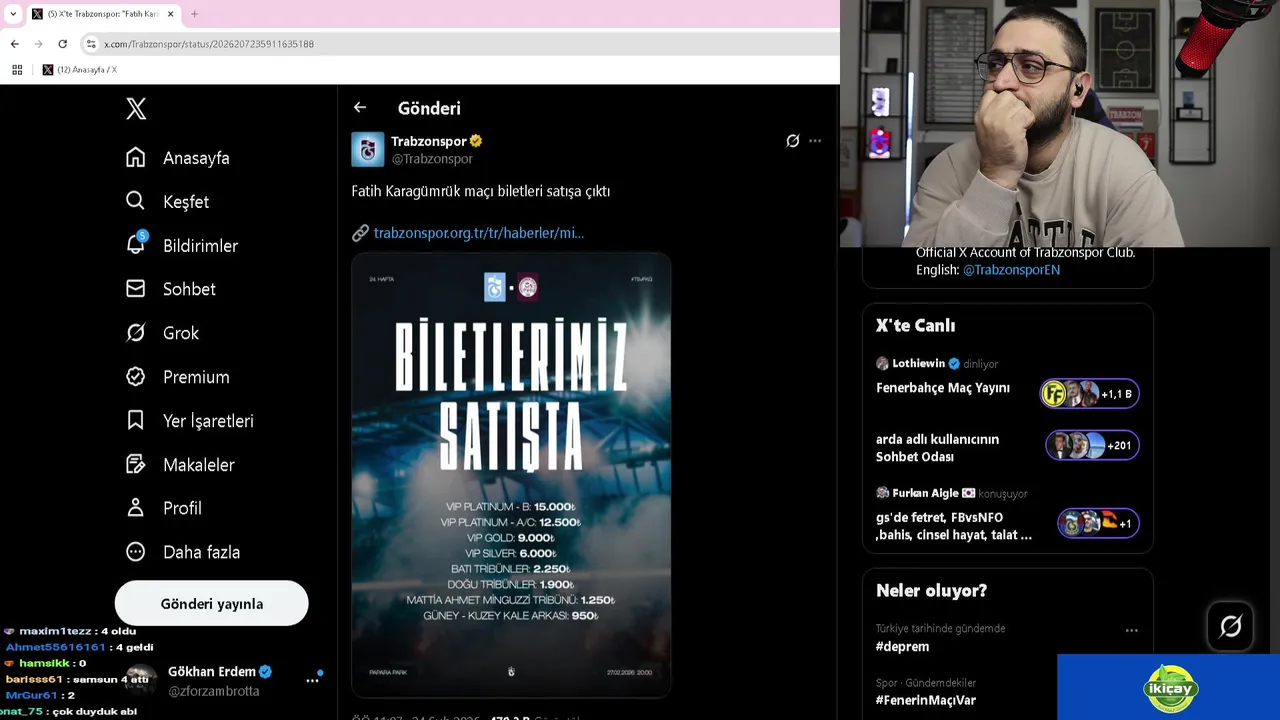Open Makaleler icon in sidebar
This screenshot has height=720, width=1280.
[x=136, y=464]
